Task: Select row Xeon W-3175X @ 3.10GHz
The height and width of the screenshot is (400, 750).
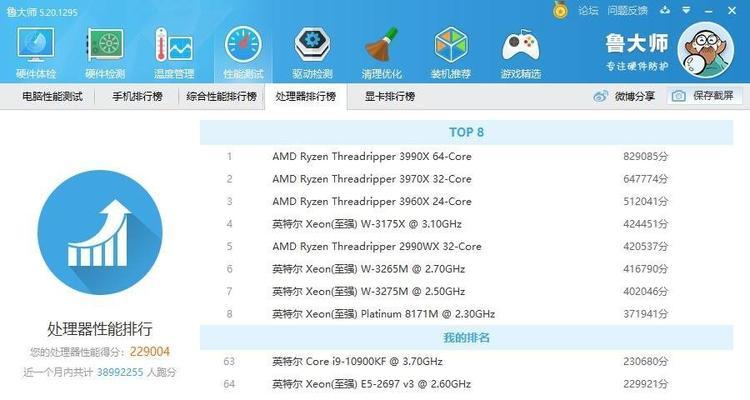Action: pos(466,224)
